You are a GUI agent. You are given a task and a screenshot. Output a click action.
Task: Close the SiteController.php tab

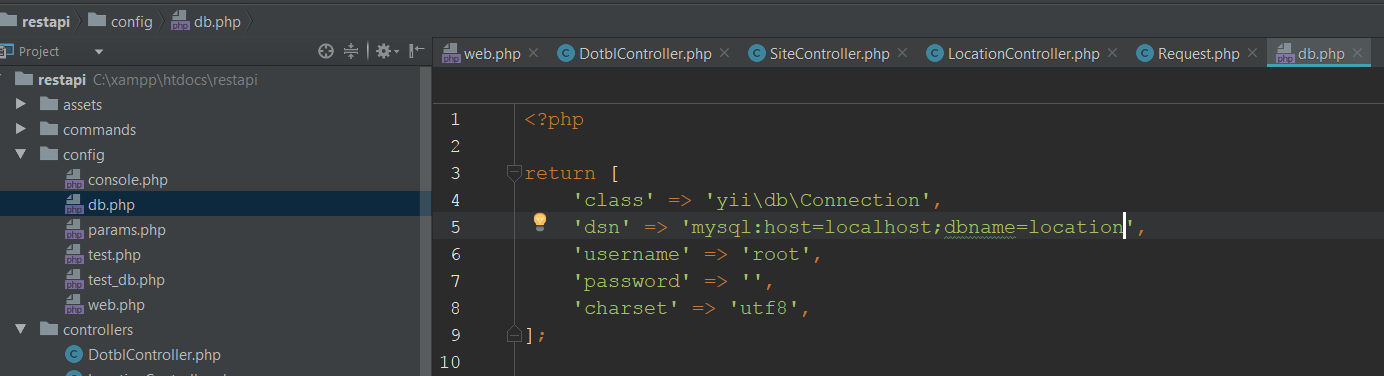pos(902,53)
